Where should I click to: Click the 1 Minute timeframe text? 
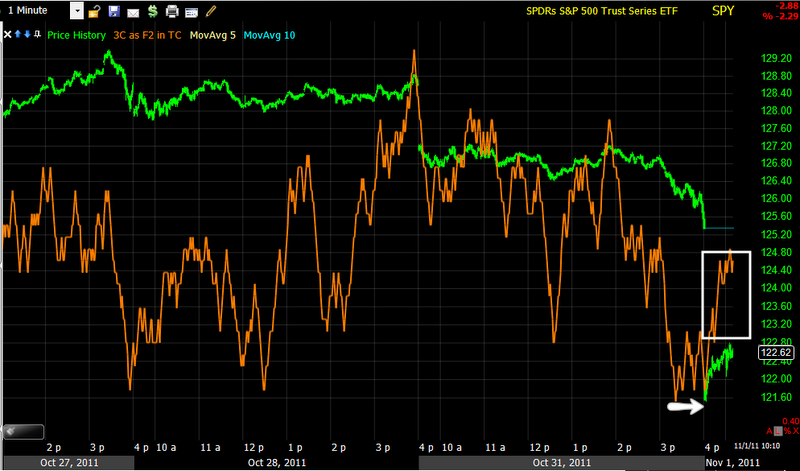[x=28, y=10]
